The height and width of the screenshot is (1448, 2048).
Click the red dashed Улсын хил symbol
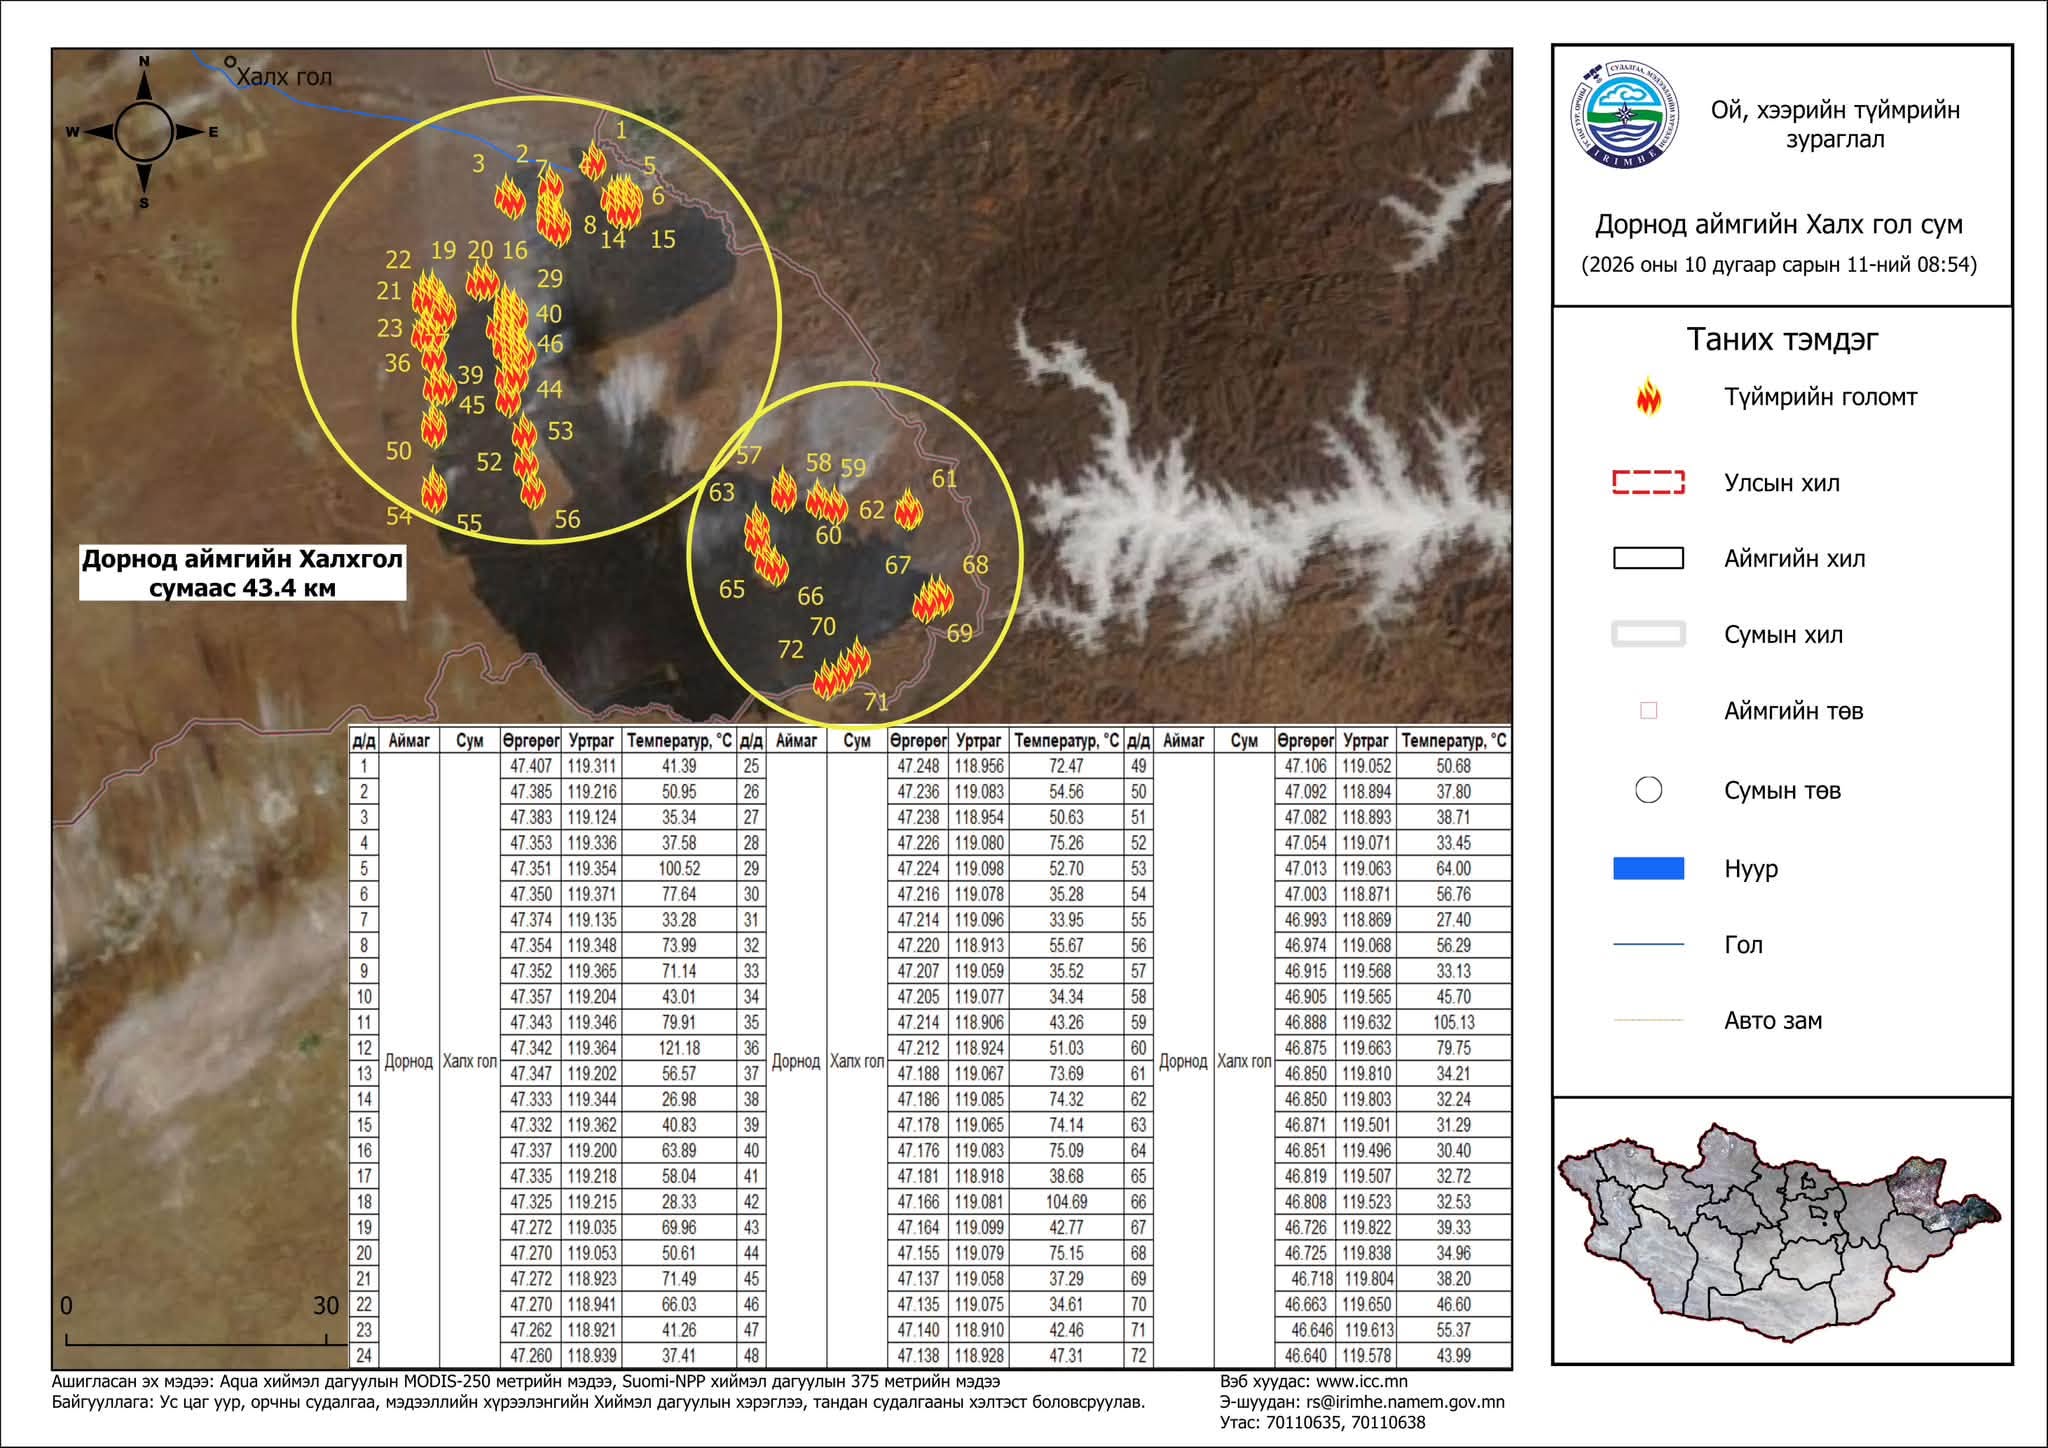pyautogui.click(x=1648, y=482)
